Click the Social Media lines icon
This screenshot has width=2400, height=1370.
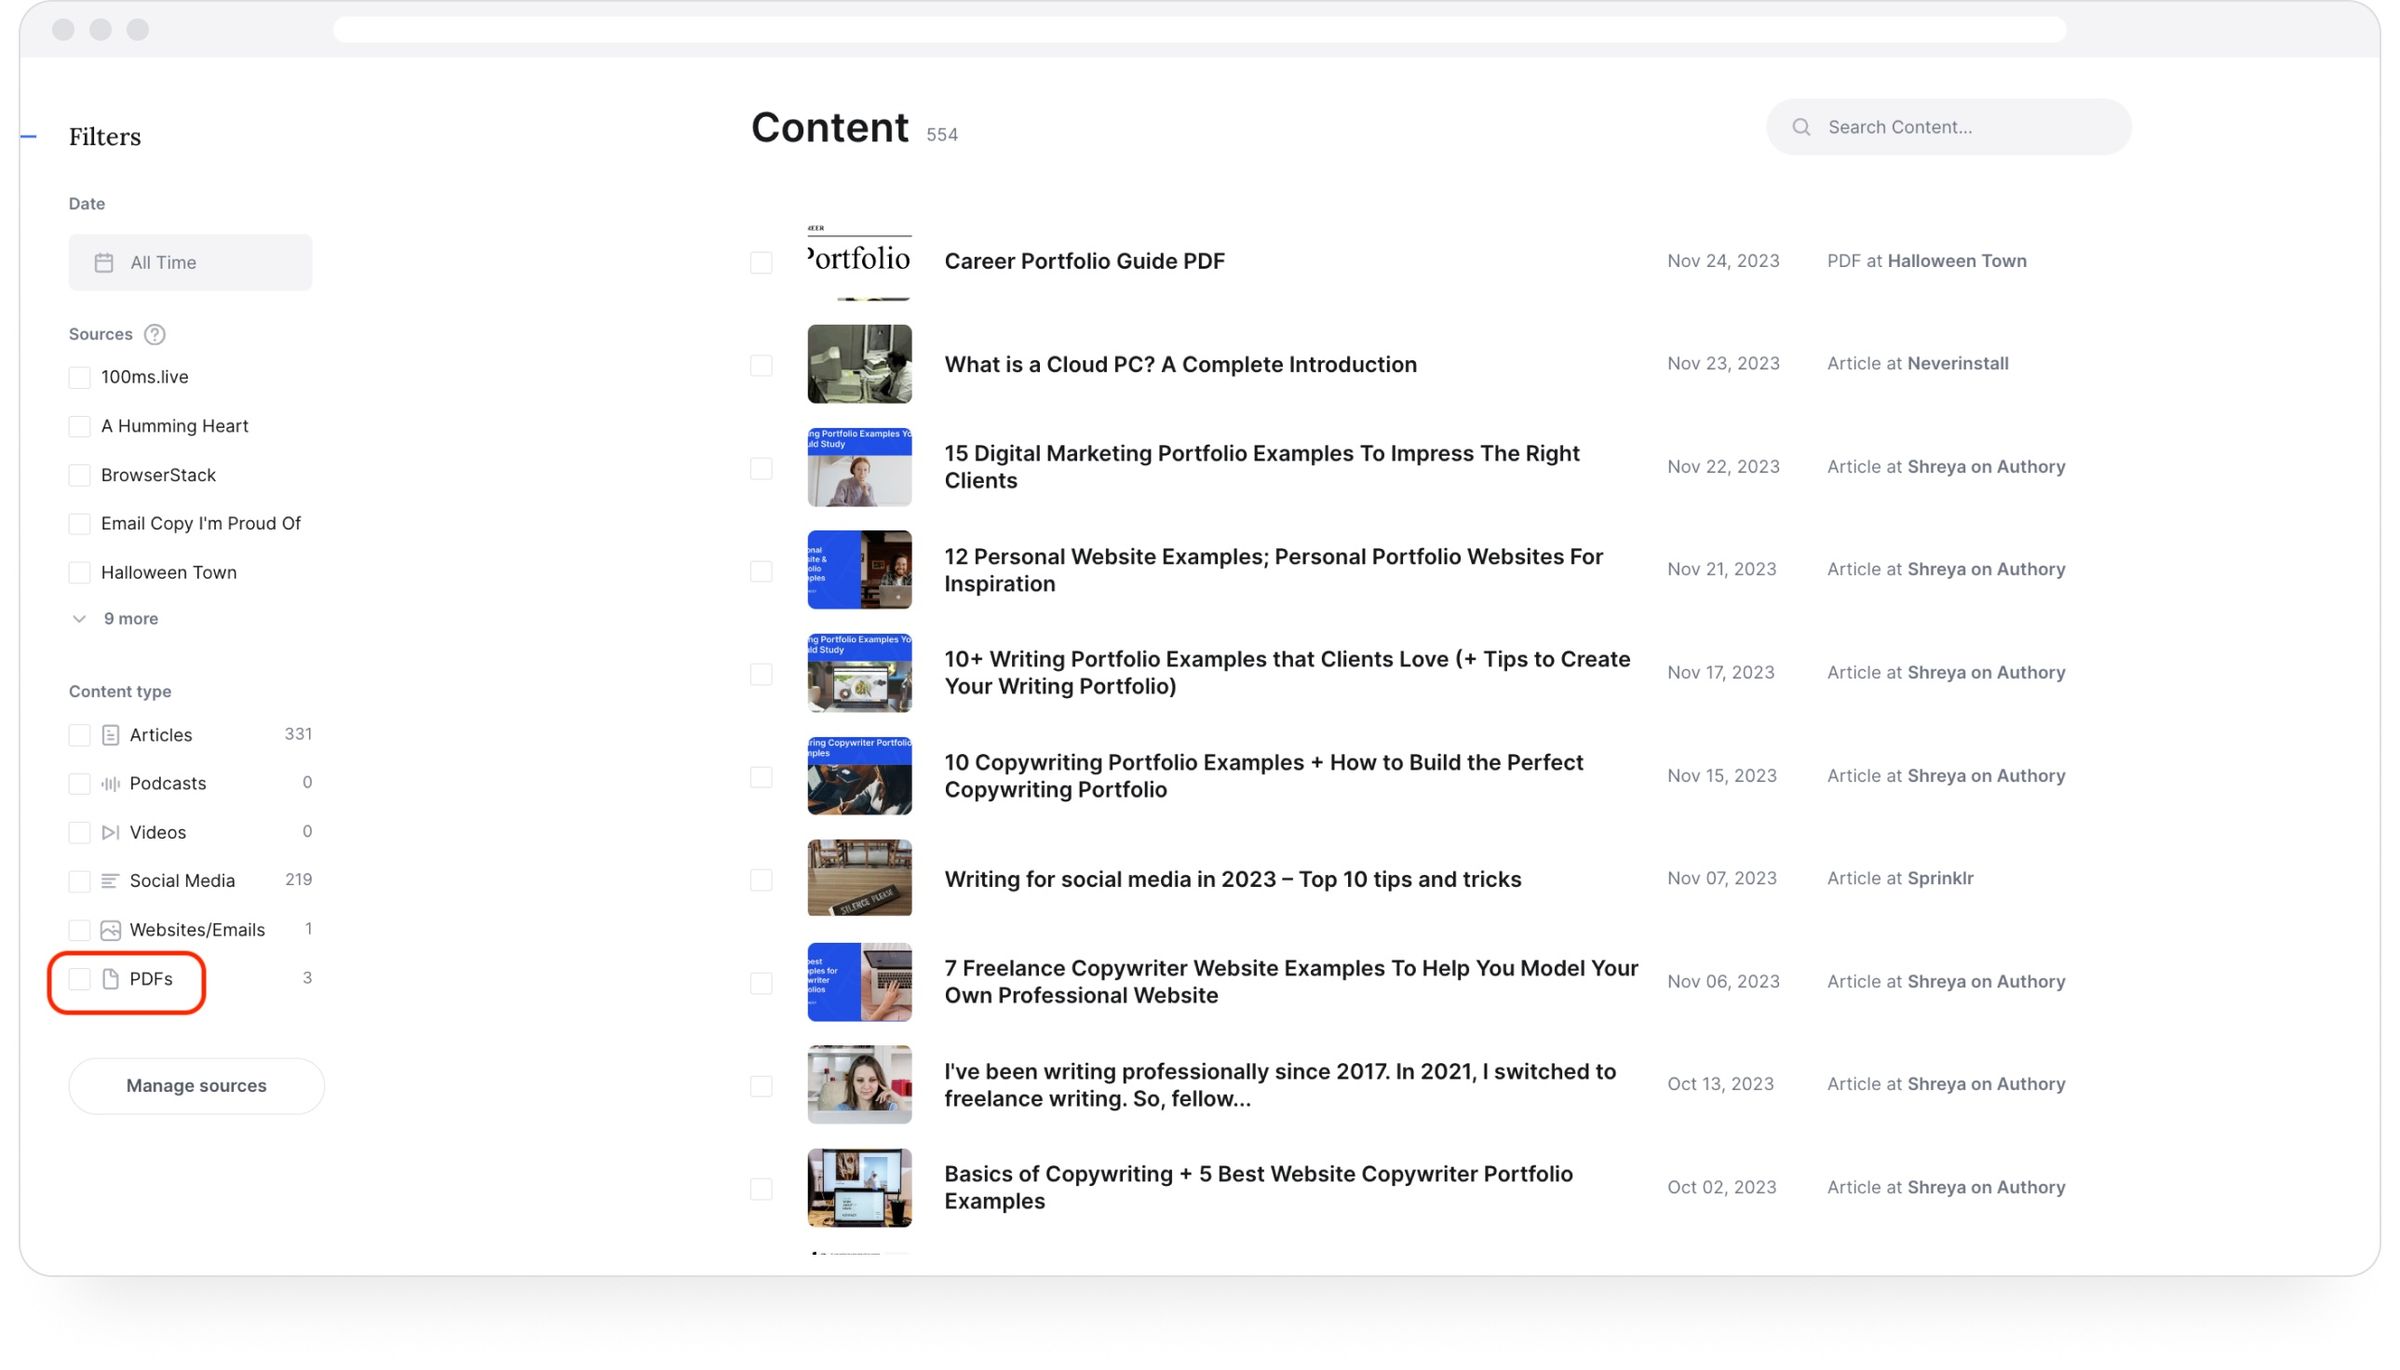(x=111, y=881)
